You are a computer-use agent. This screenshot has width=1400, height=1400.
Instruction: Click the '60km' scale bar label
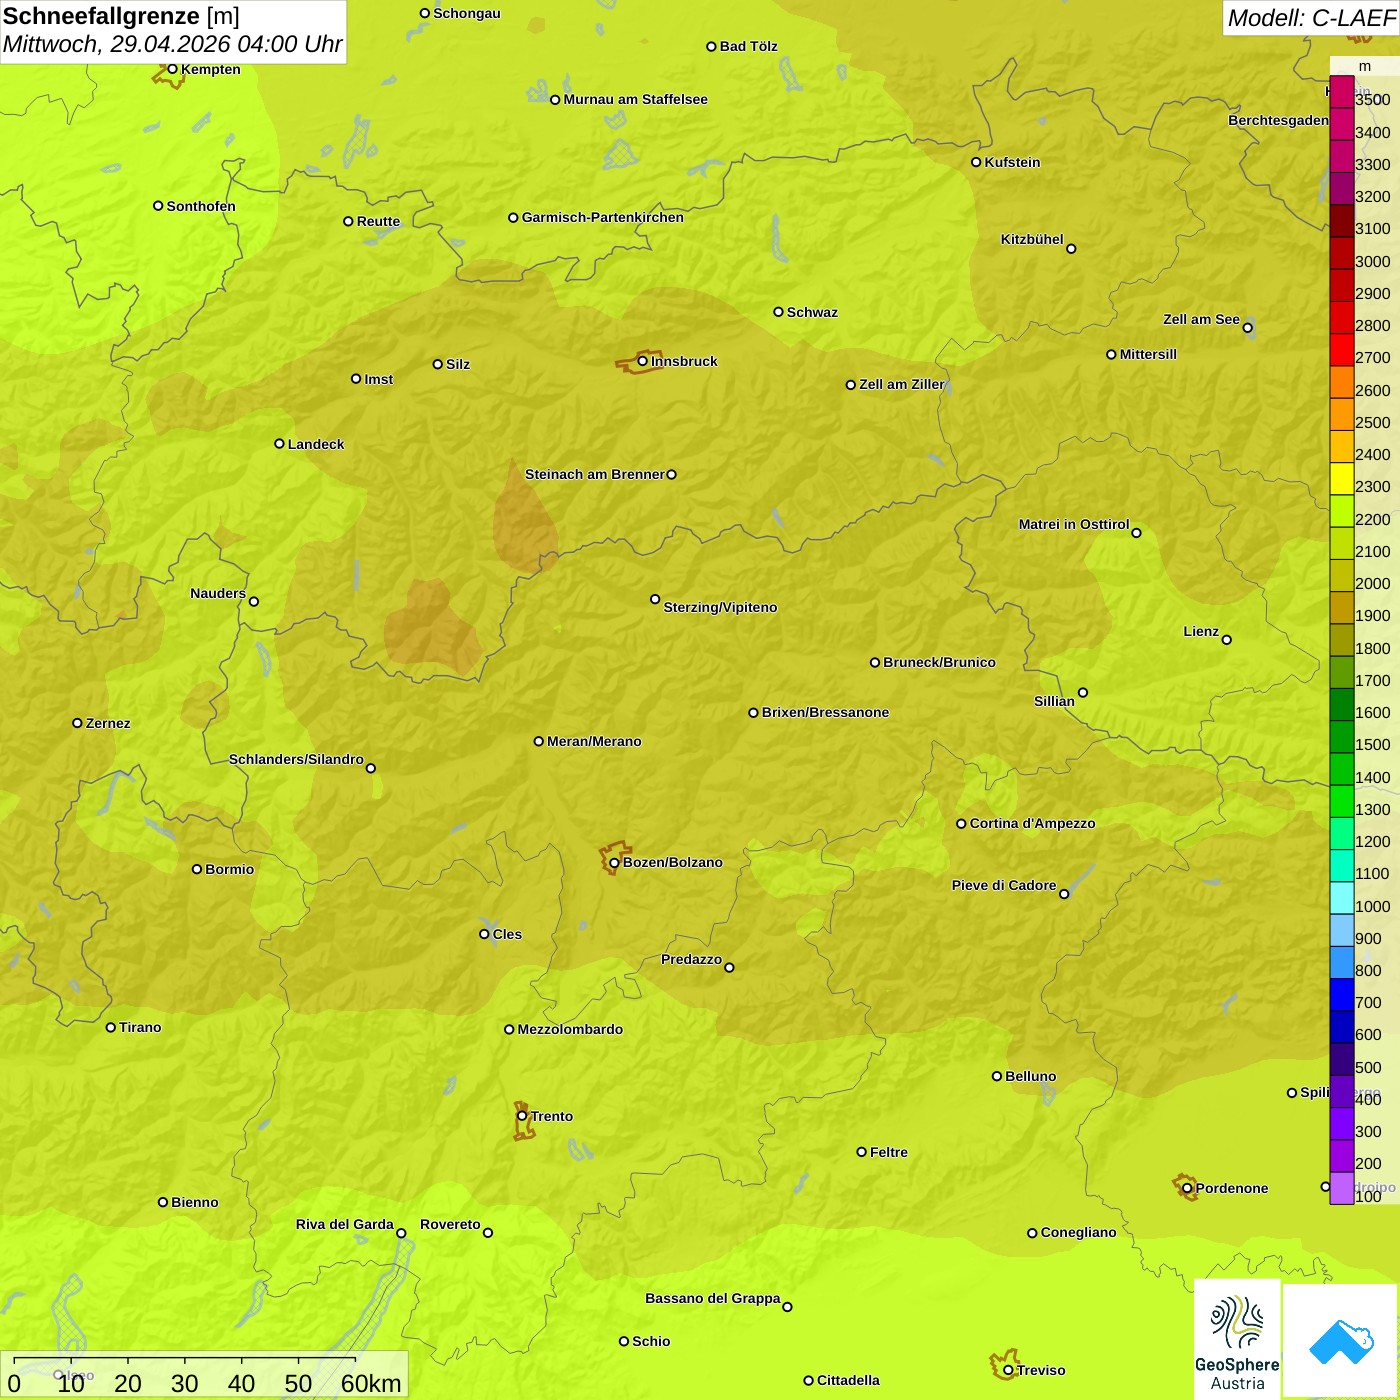(371, 1383)
